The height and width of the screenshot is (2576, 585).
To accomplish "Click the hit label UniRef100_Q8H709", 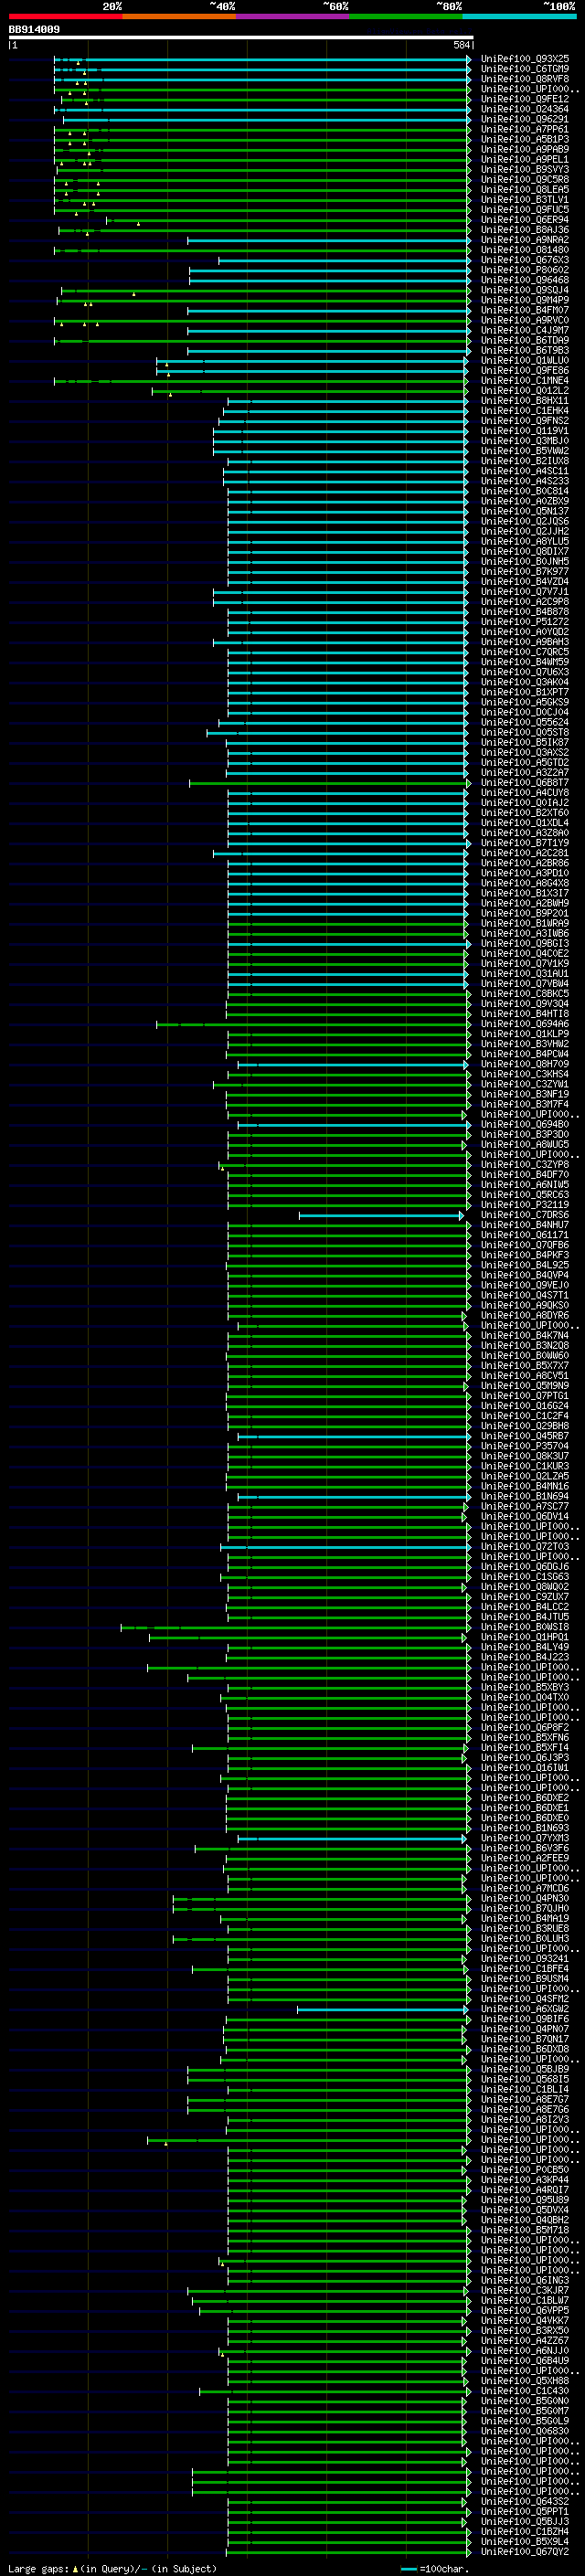I will point(525,1064).
